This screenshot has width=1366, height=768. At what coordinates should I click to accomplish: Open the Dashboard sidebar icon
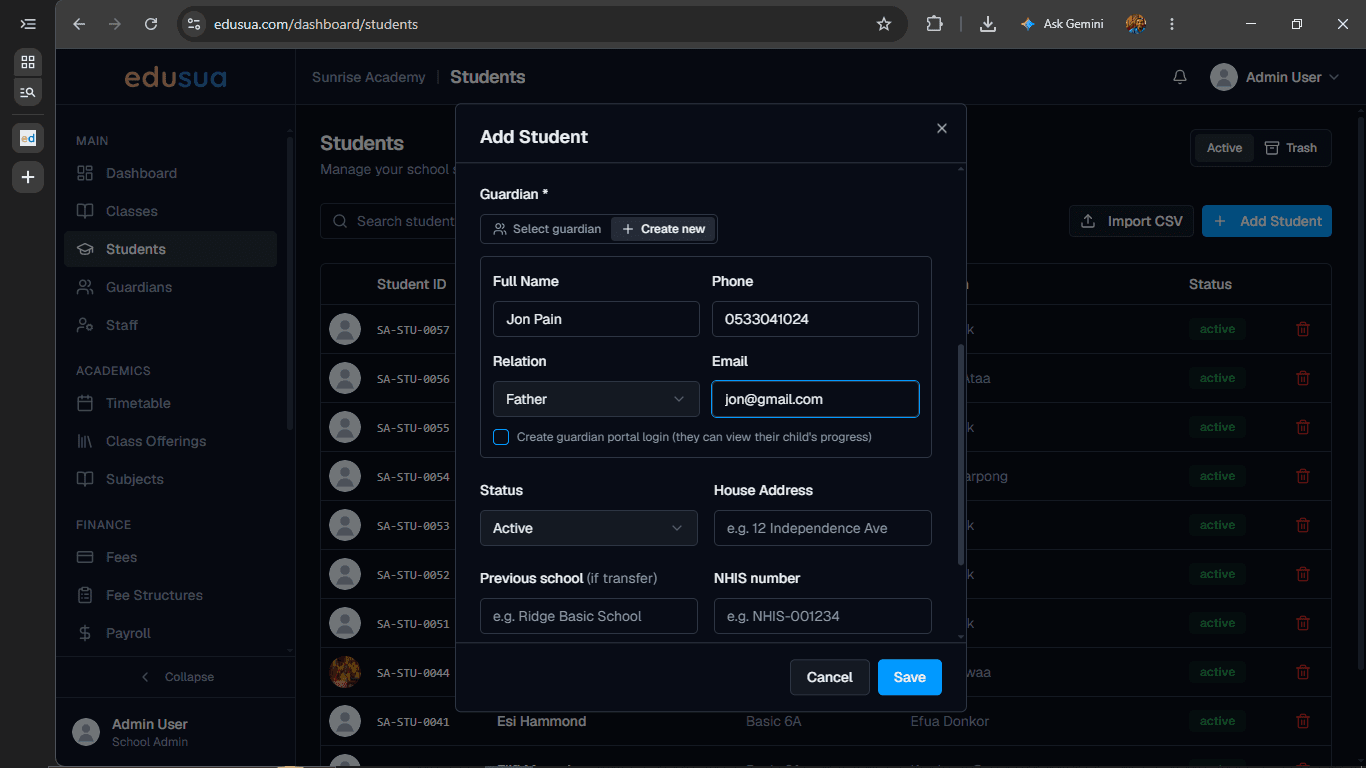85,173
